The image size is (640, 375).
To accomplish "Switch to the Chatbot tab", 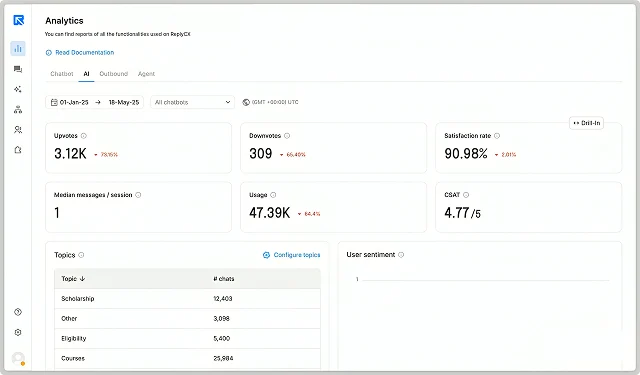I will (62, 74).
